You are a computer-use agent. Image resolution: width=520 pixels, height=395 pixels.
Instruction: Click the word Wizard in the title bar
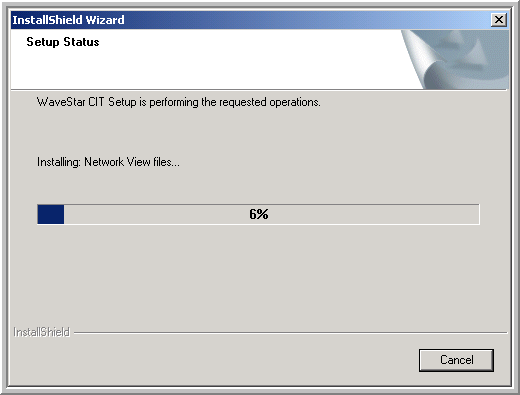point(105,20)
